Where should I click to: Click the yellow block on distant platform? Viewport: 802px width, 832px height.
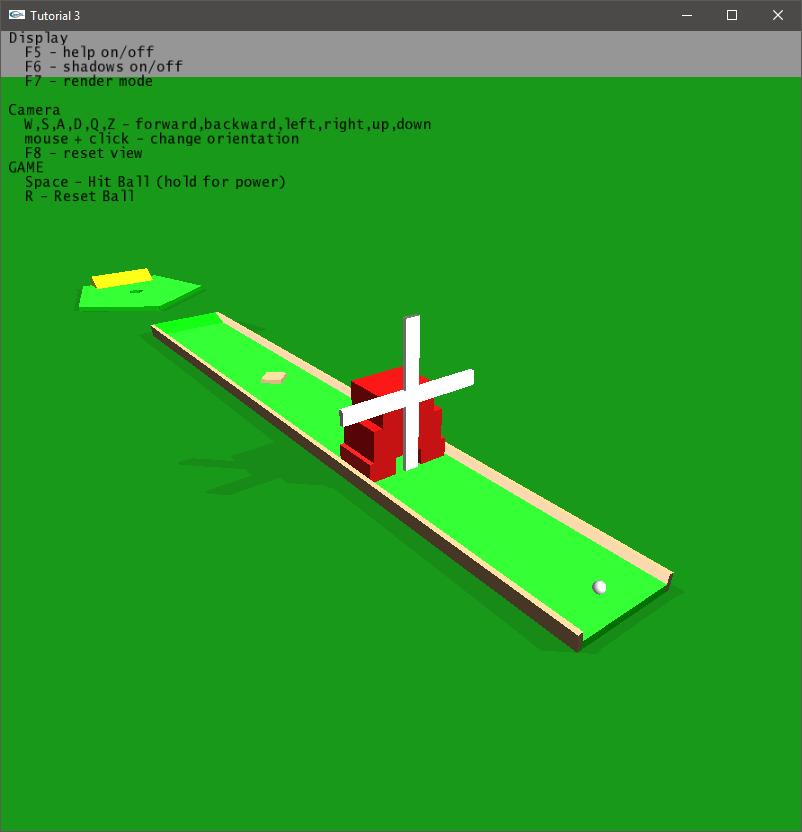point(122,278)
